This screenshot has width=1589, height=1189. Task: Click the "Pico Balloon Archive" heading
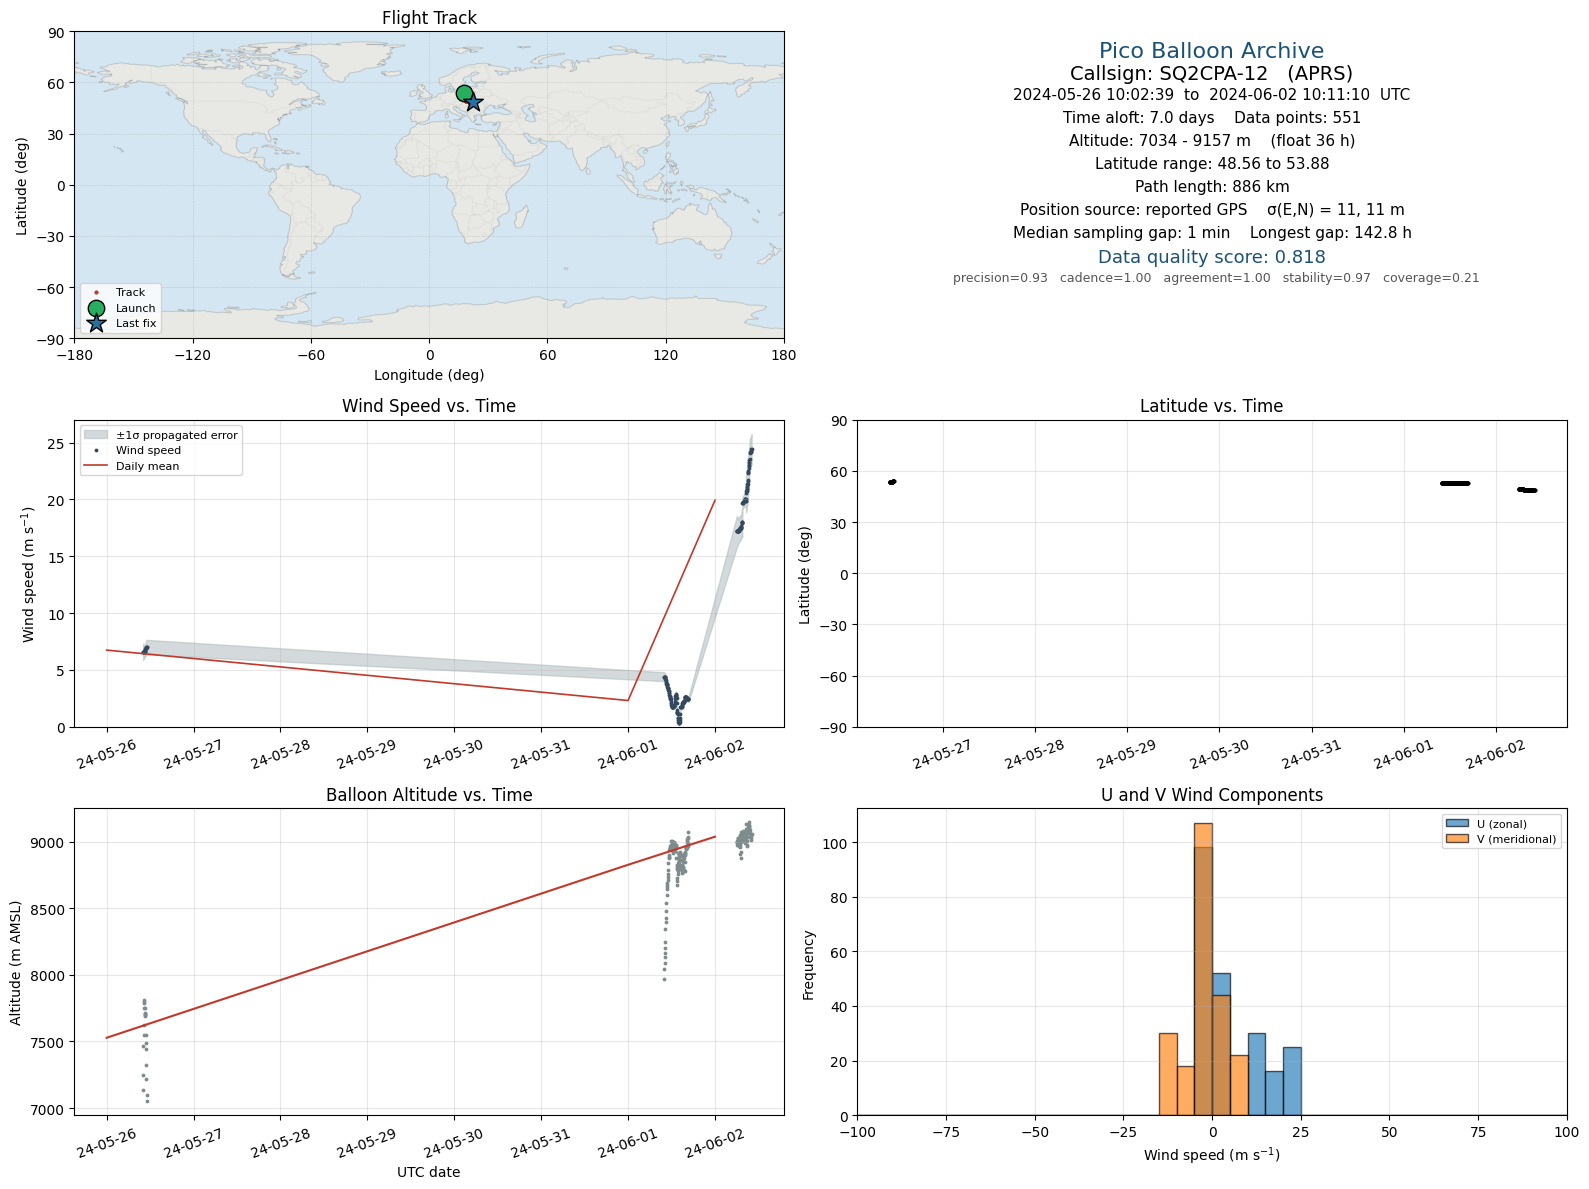tap(1211, 51)
